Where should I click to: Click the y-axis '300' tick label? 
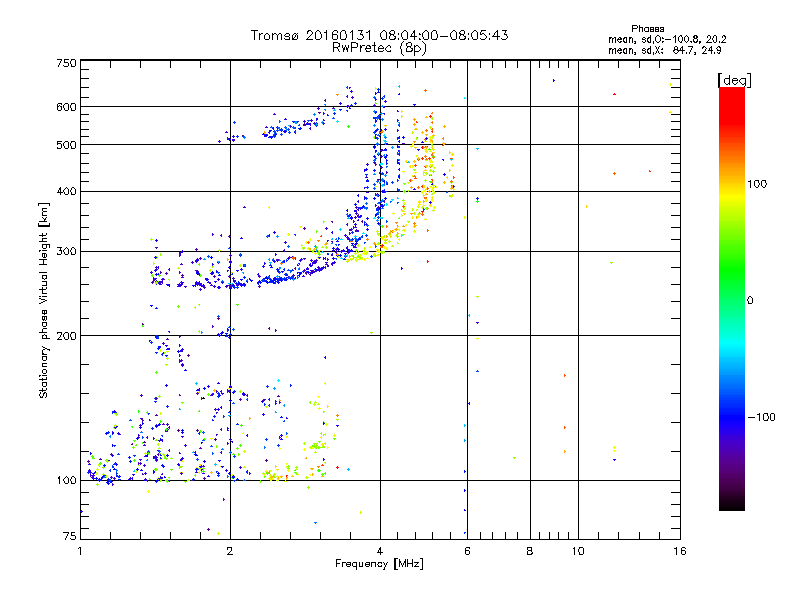click(x=66, y=252)
